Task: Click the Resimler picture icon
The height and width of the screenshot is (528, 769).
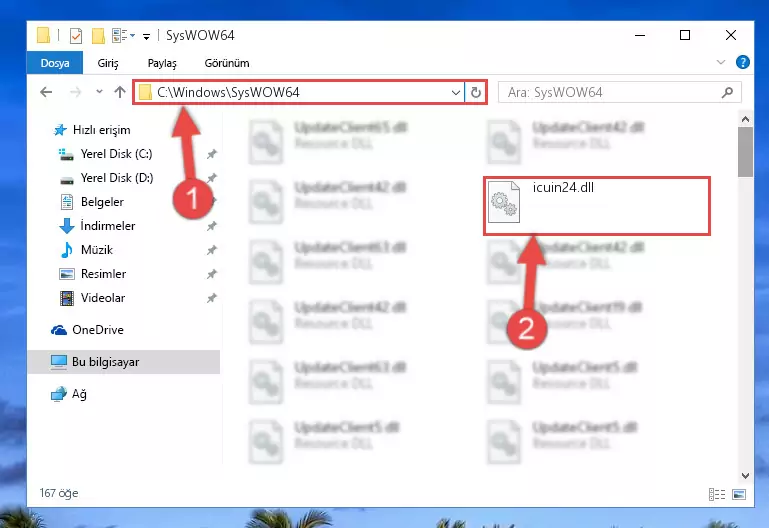Action: 66,274
